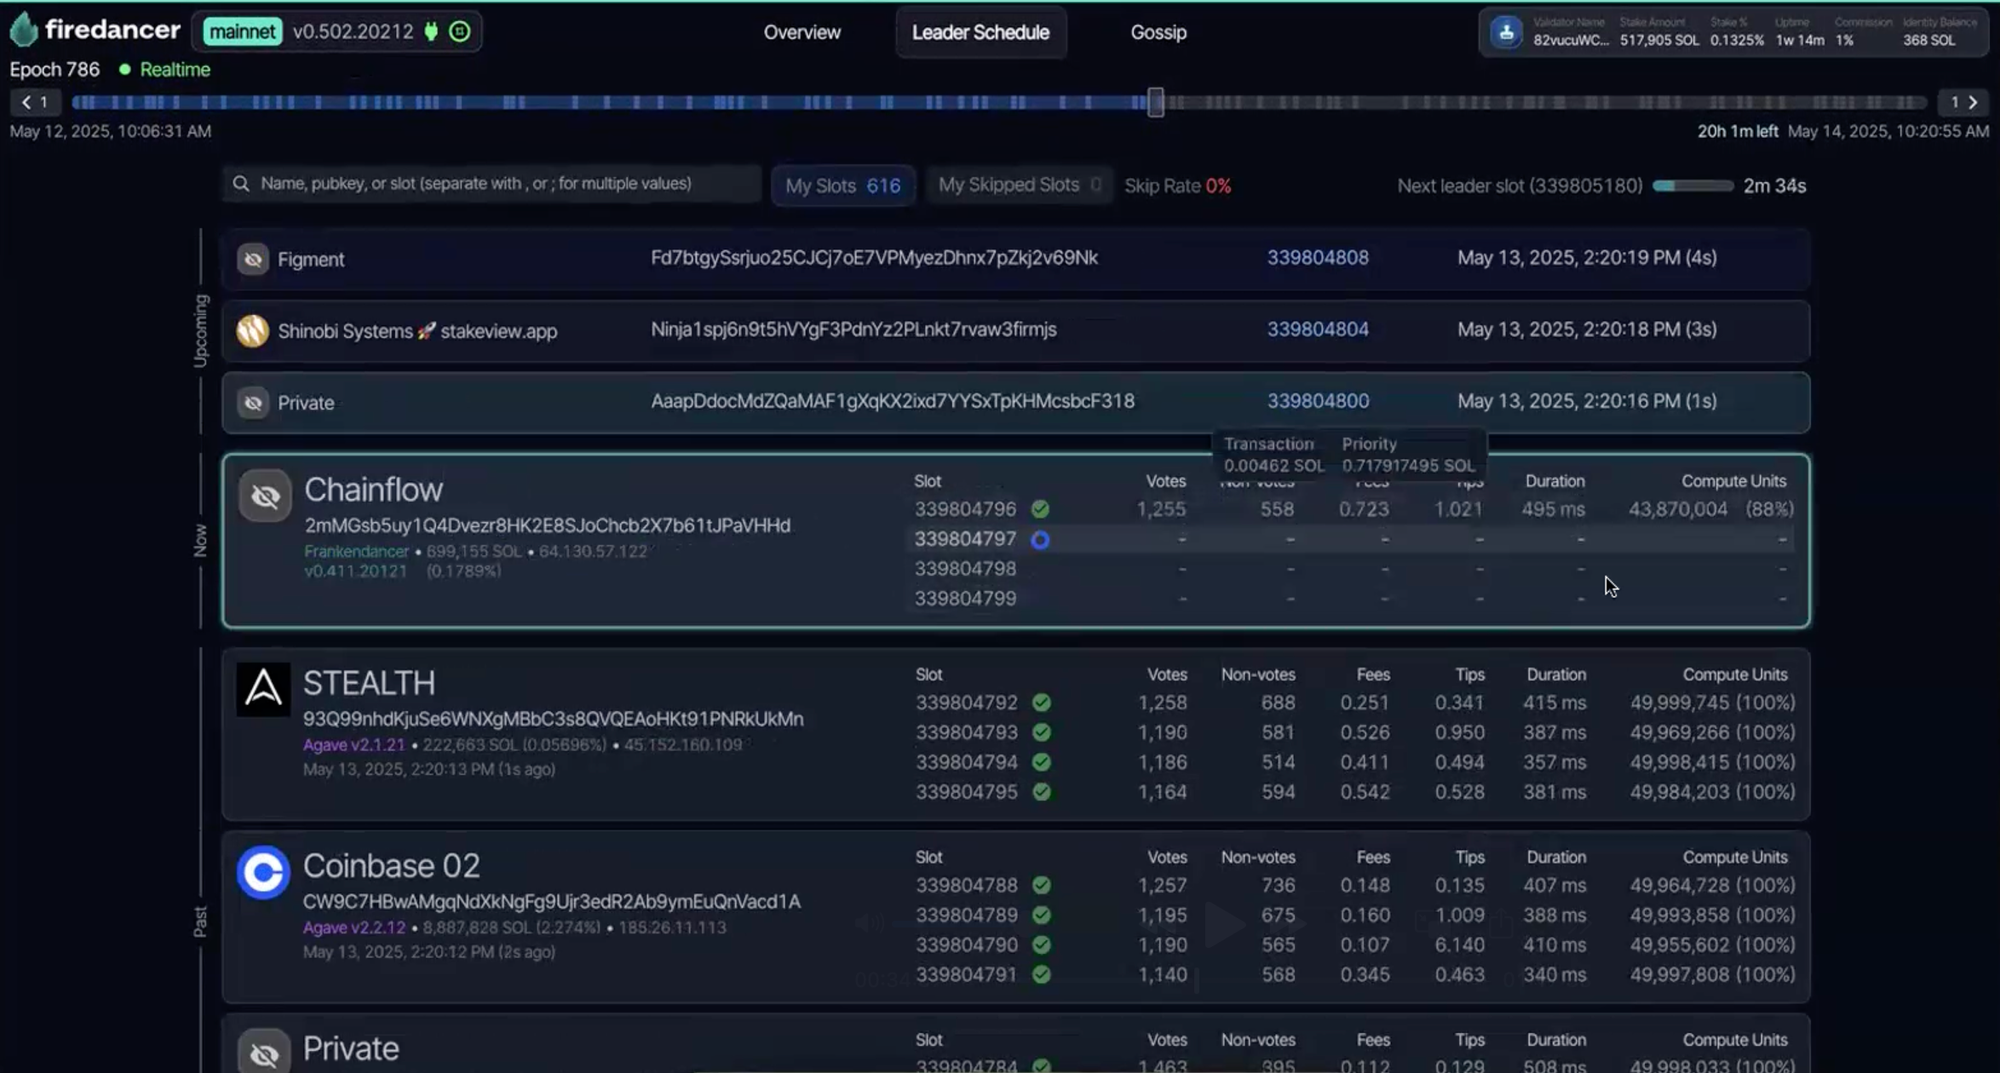
Task: Click the Chainflow validator name
Action: click(x=373, y=490)
